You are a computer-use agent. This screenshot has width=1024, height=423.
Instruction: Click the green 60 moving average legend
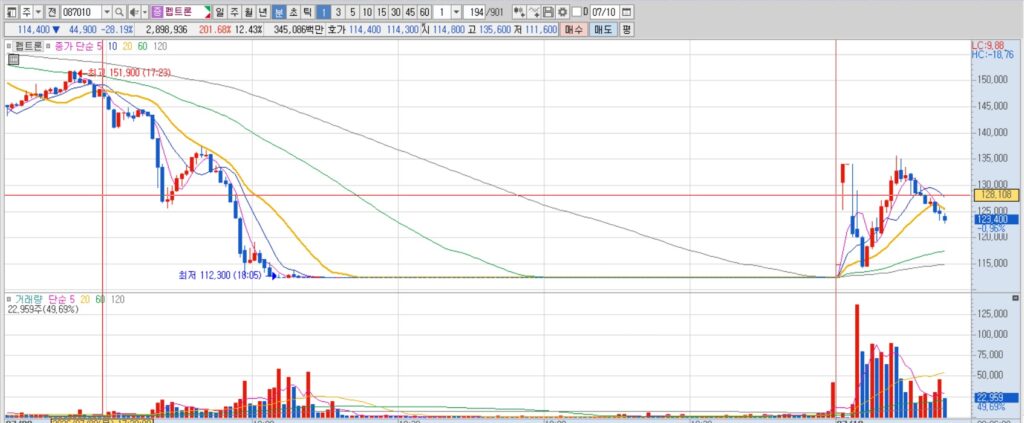pyautogui.click(x=142, y=46)
